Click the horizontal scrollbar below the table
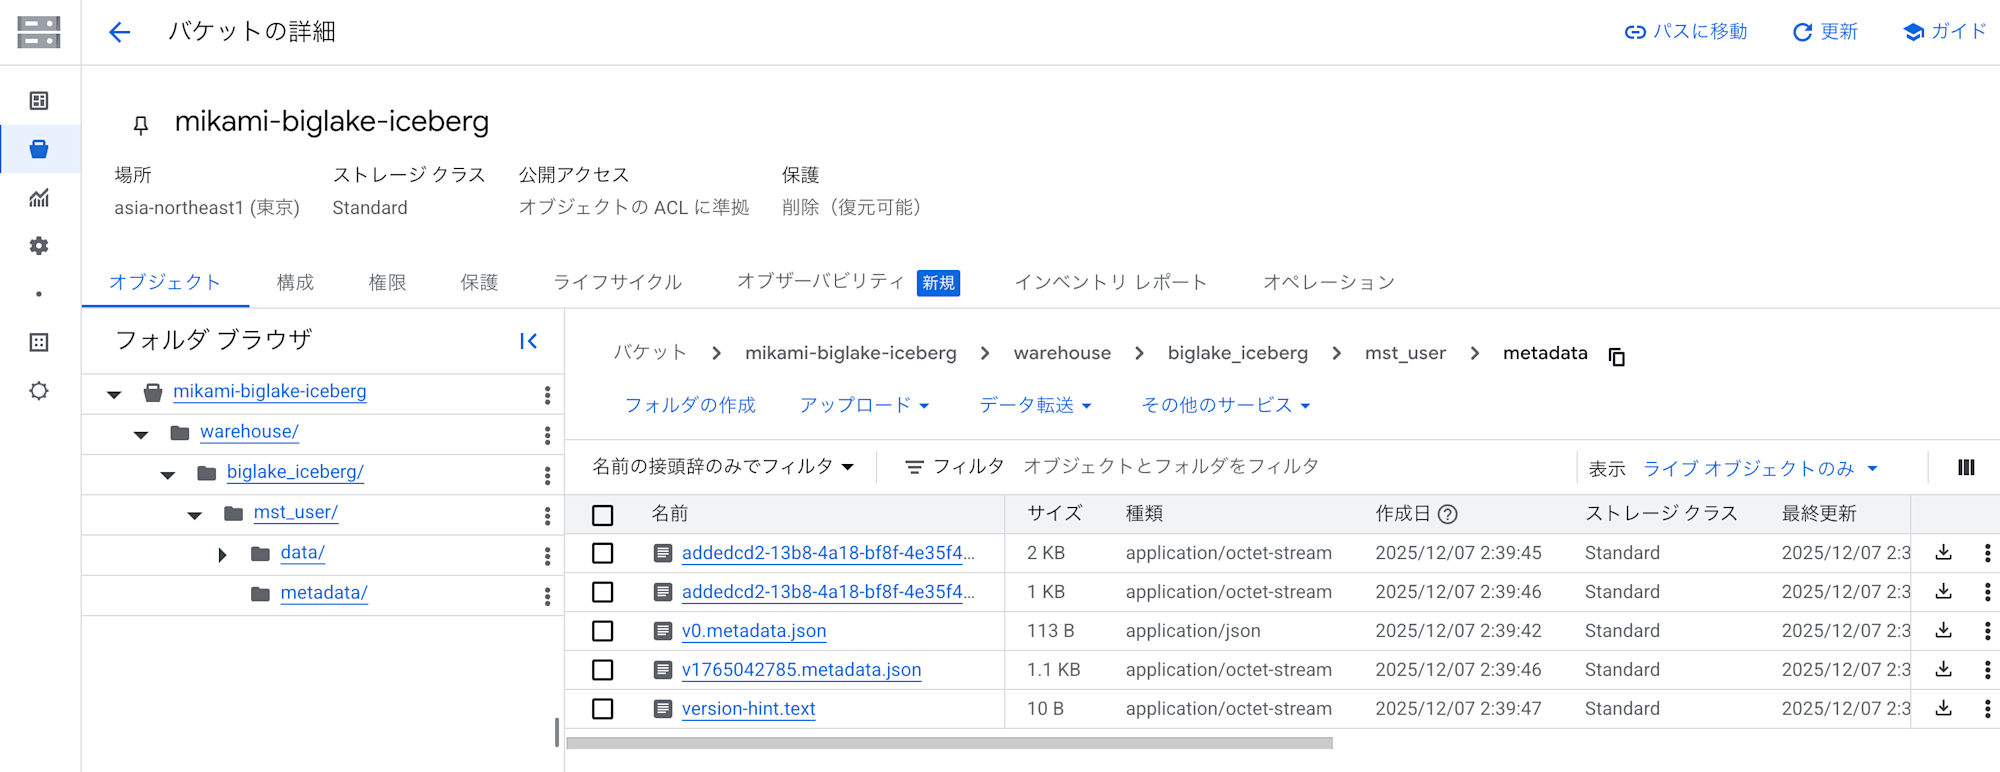 point(949,743)
